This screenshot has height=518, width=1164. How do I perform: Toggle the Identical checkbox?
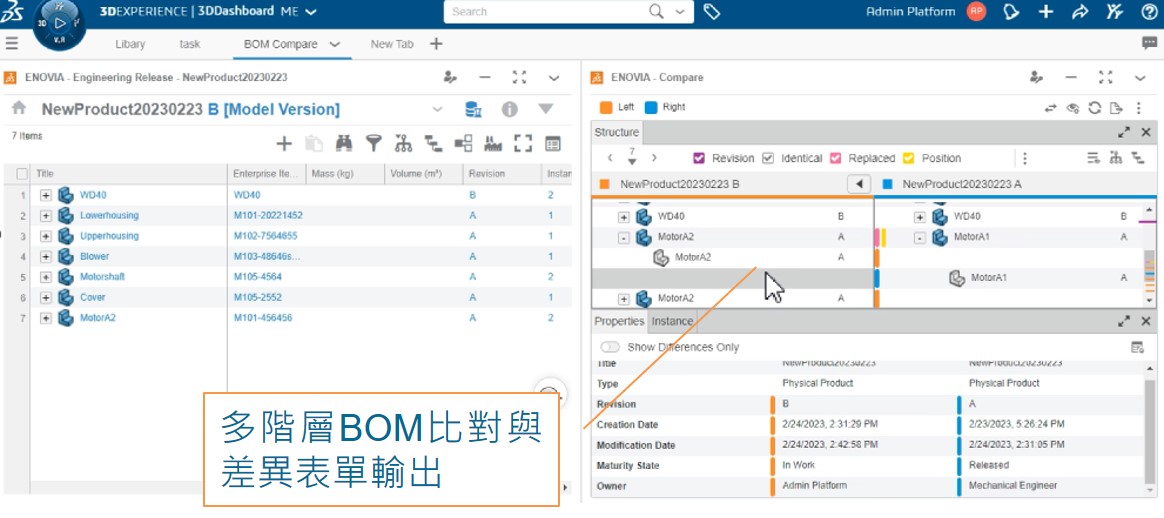click(768, 158)
